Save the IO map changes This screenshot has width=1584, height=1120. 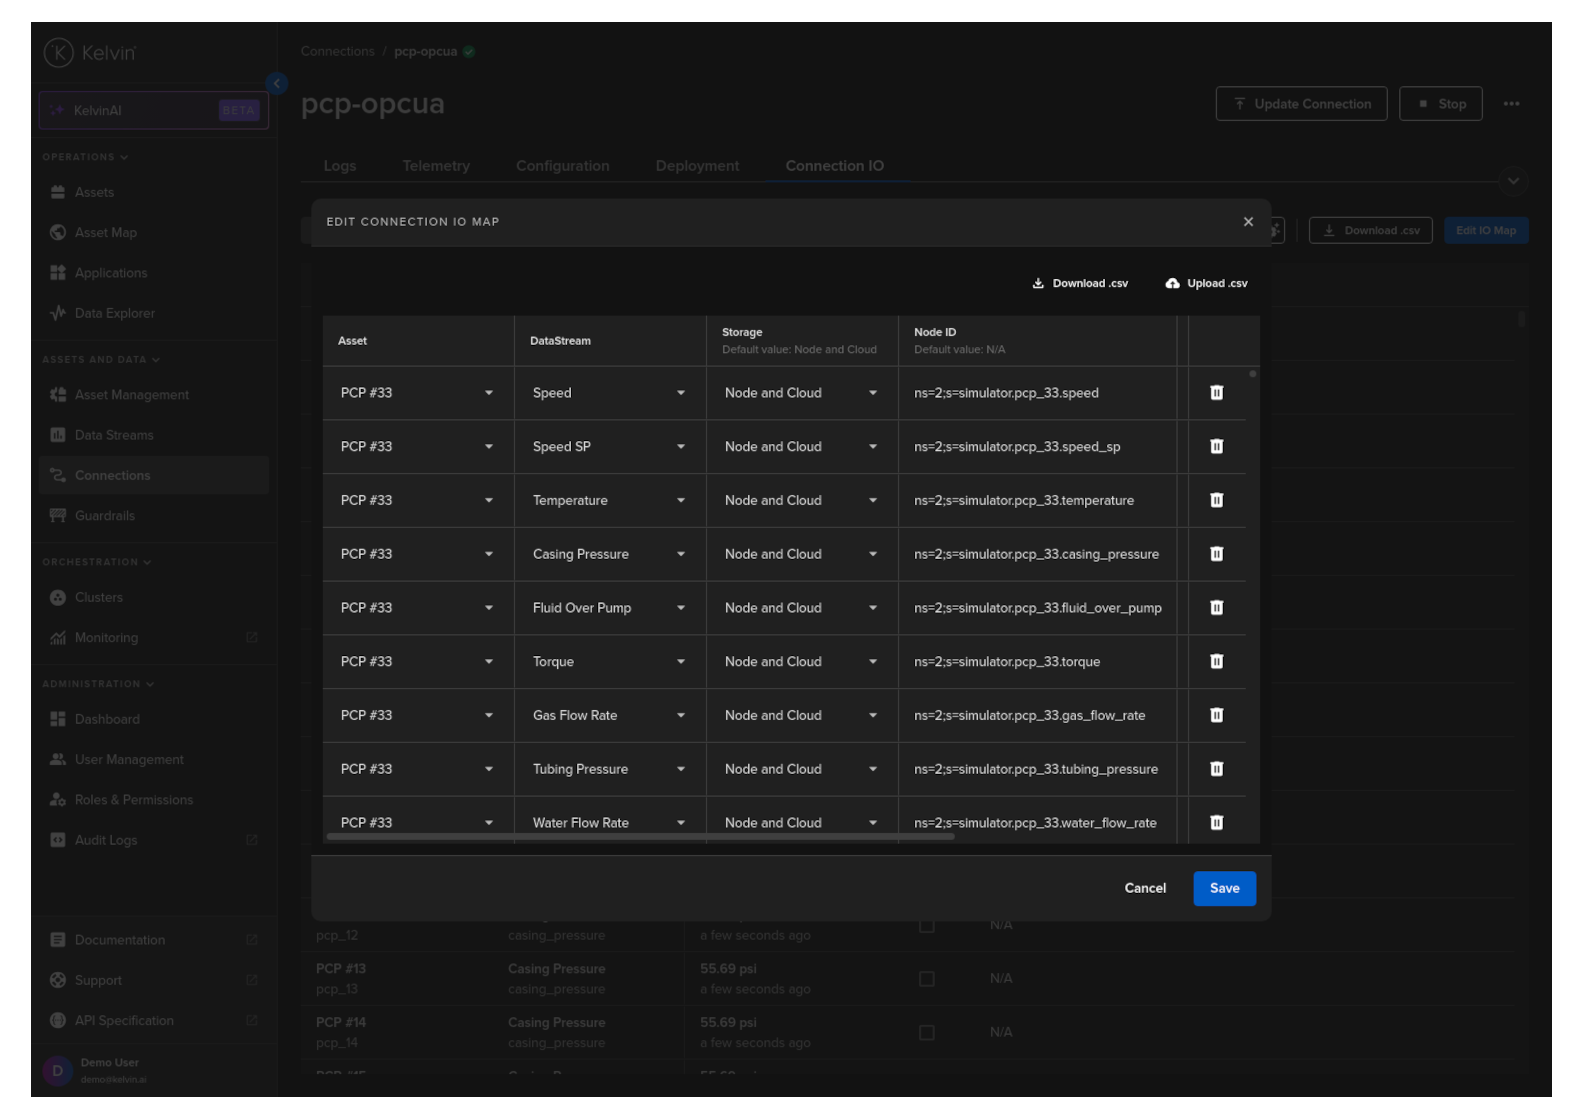tap(1224, 888)
